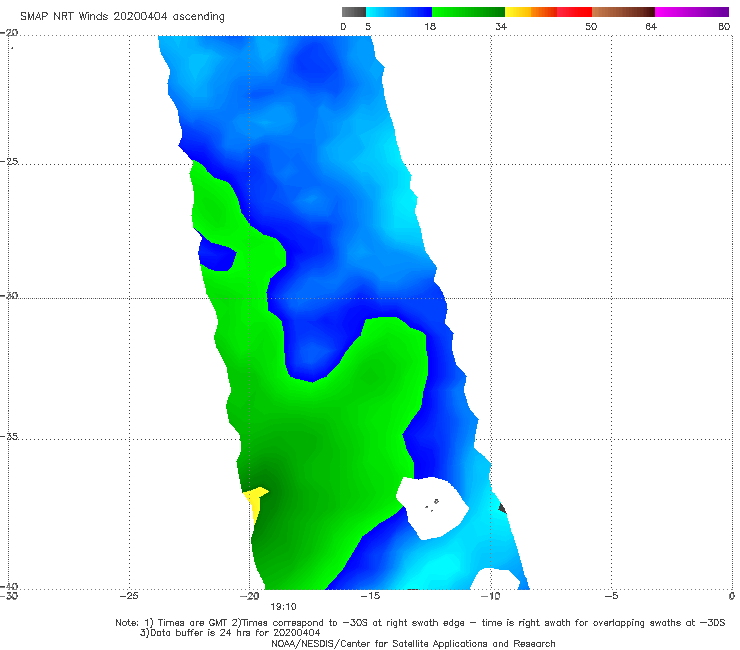
Task: Click the green 18-34 segment of the color bar
Action: tap(468, 12)
